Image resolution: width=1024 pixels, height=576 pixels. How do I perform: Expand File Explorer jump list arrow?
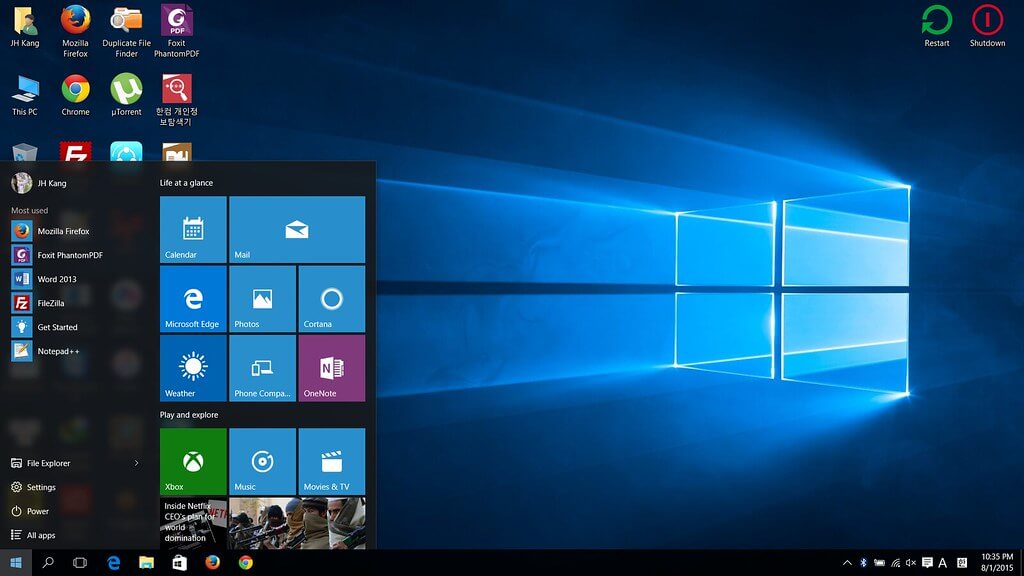[136, 463]
